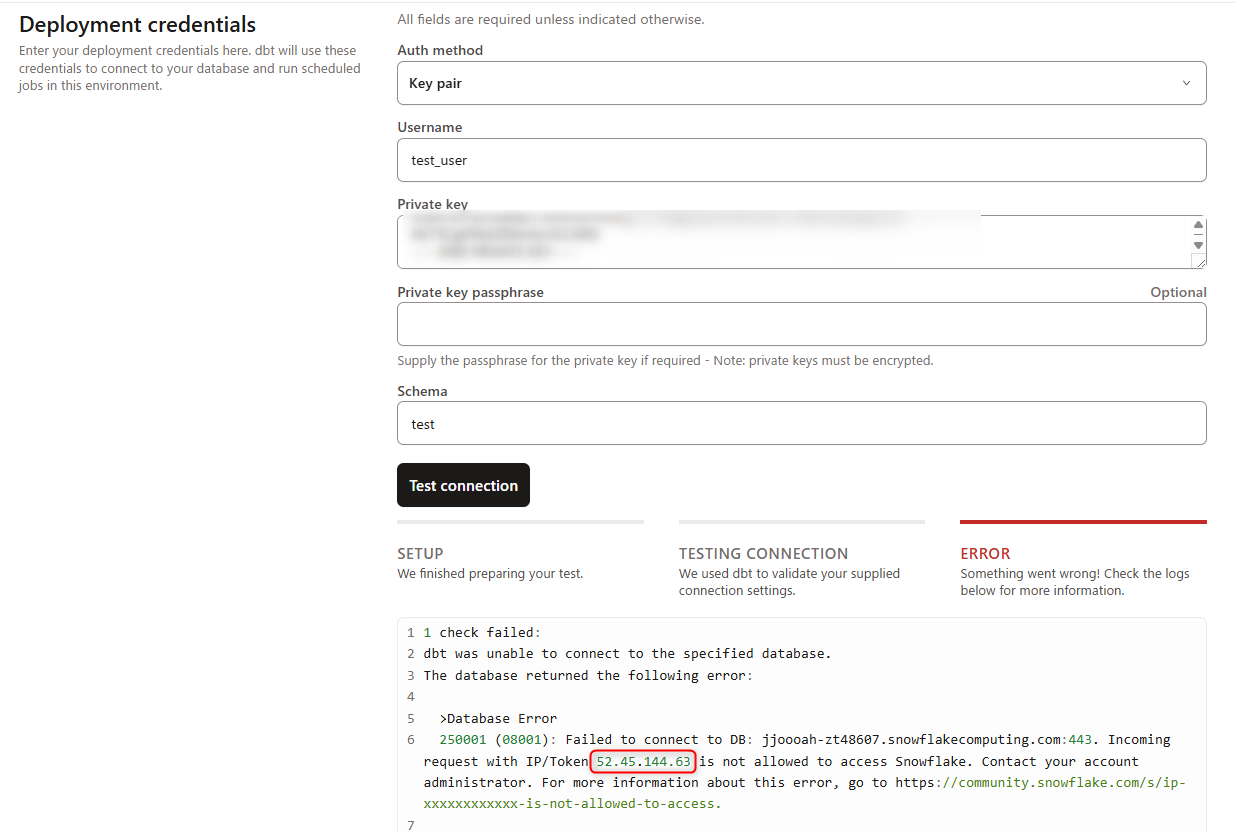Viewport: 1235px width, 832px height.
Task: Click the Private key passphrase input
Action: pos(800,324)
